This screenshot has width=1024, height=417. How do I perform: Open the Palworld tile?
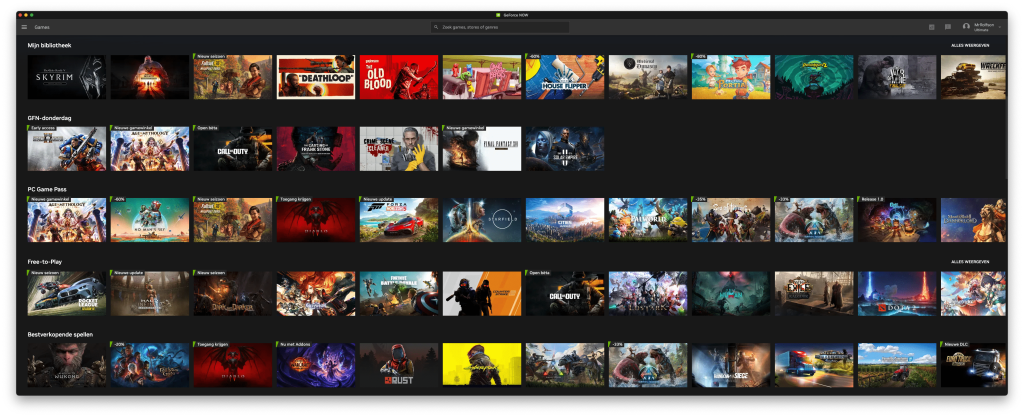pos(648,221)
